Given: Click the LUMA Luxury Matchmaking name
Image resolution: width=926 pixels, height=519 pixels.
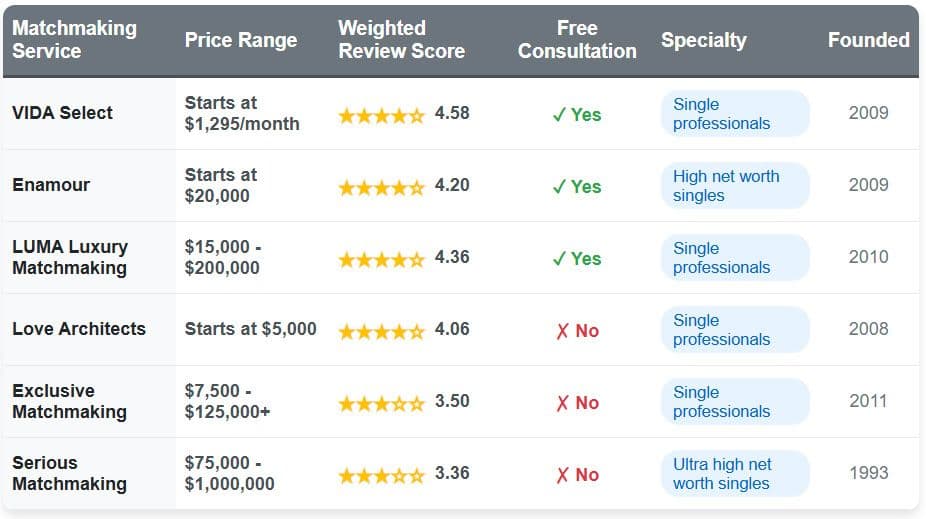Looking at the screenshot, I should pos(70,257).
